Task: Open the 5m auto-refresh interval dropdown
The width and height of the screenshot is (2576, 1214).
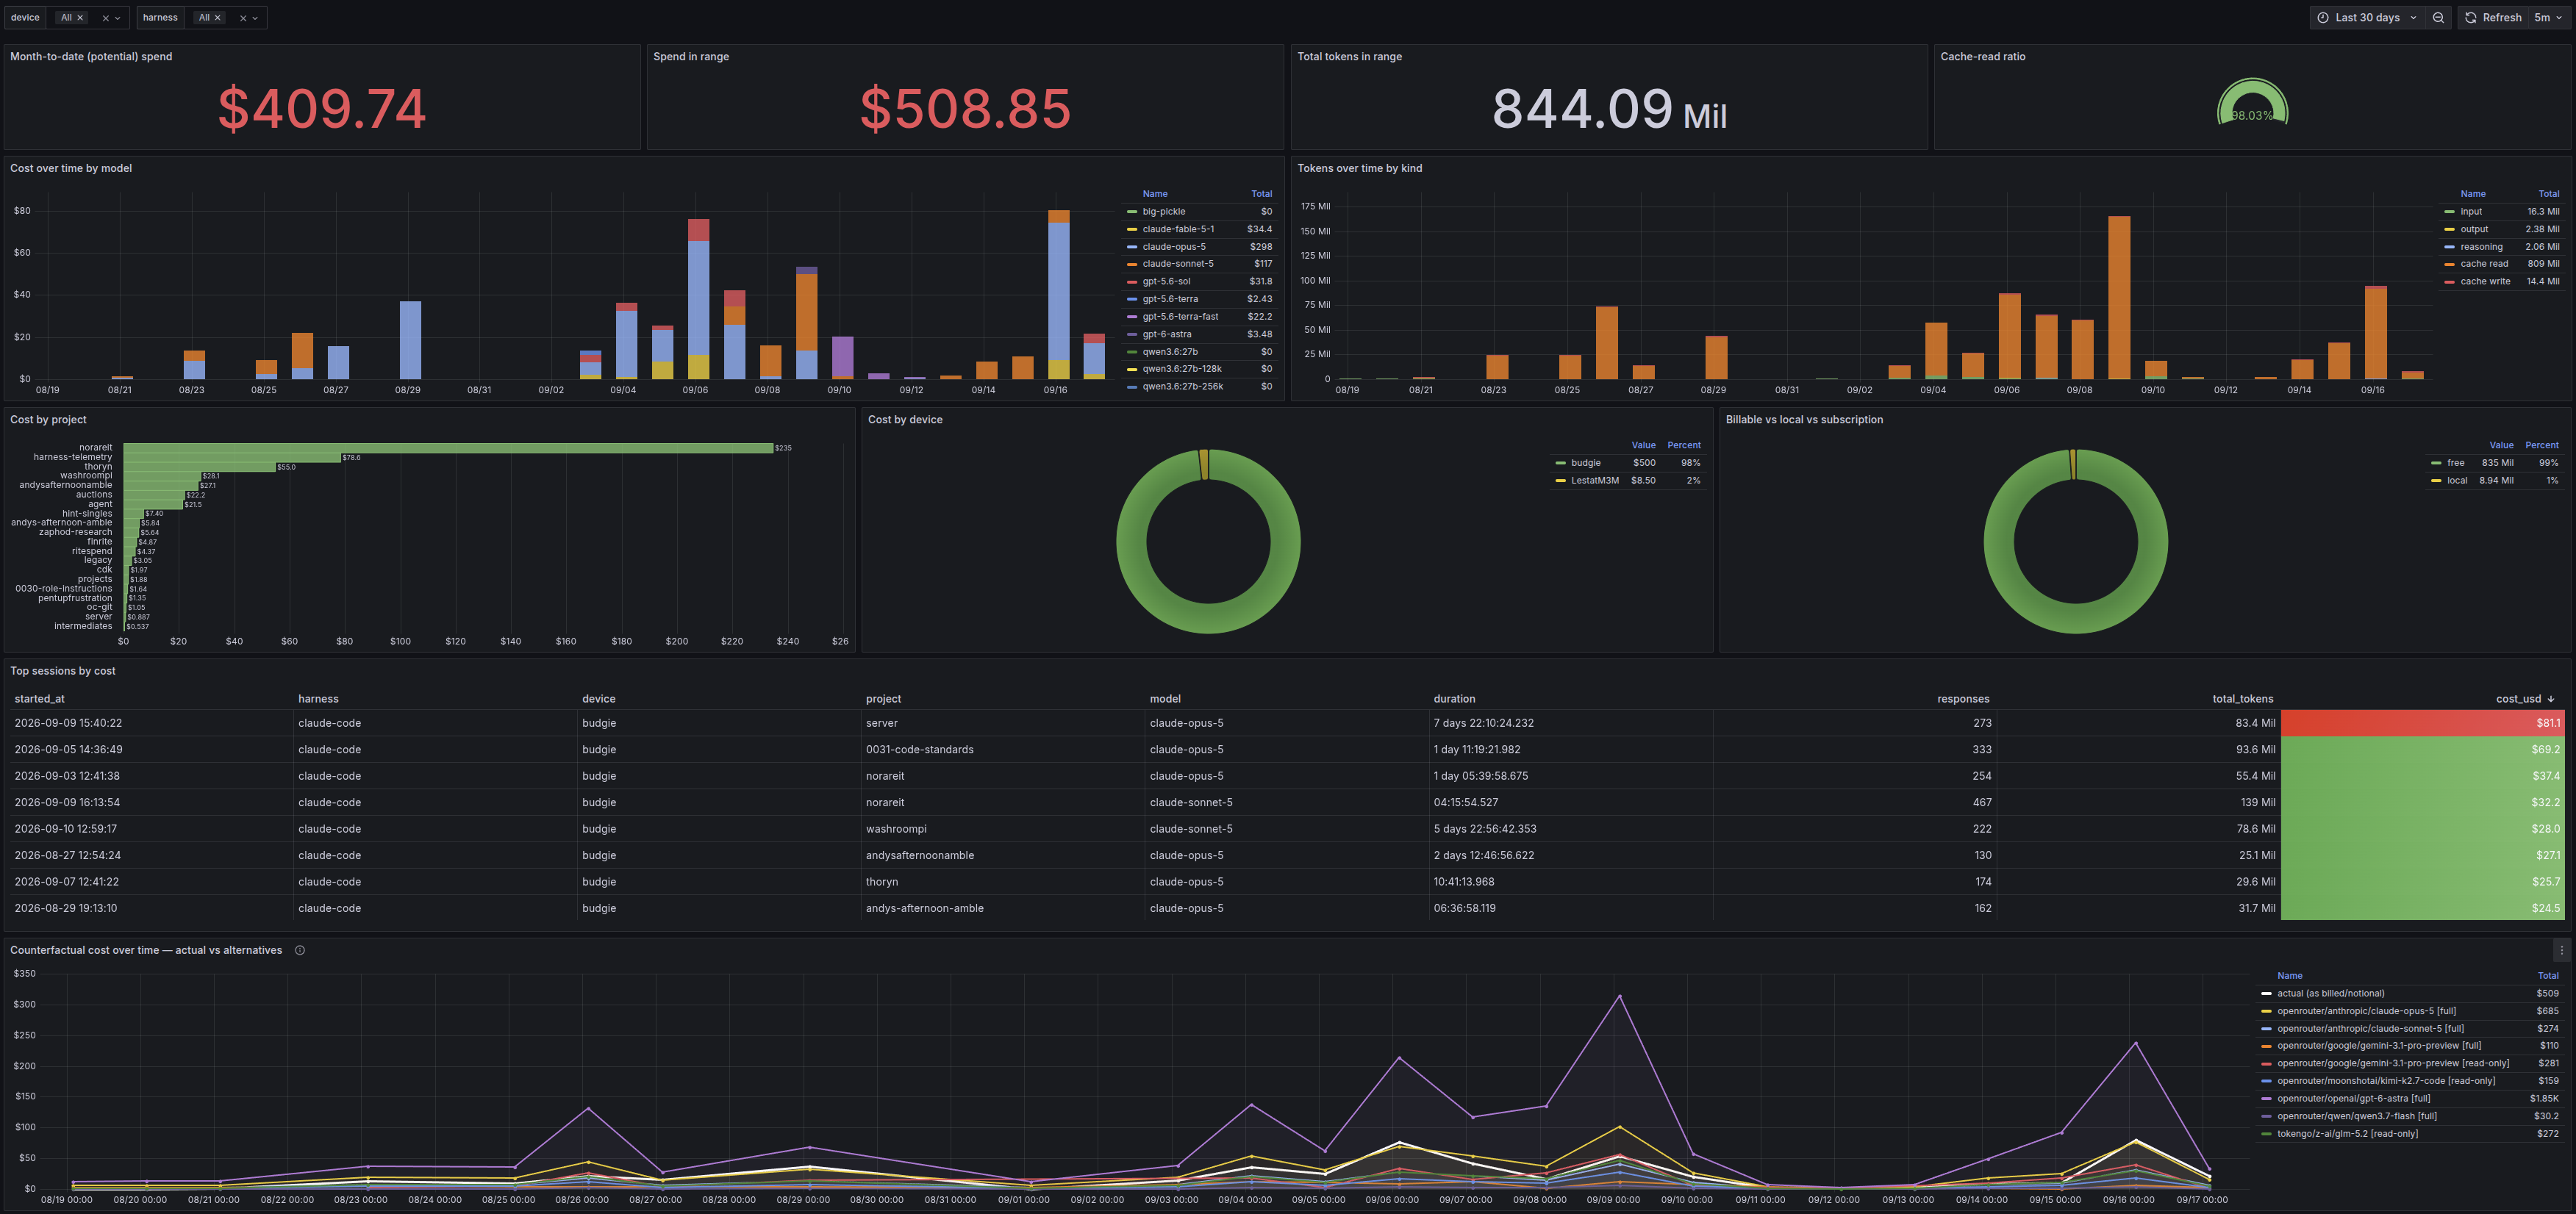Action: pos(2547,18)
